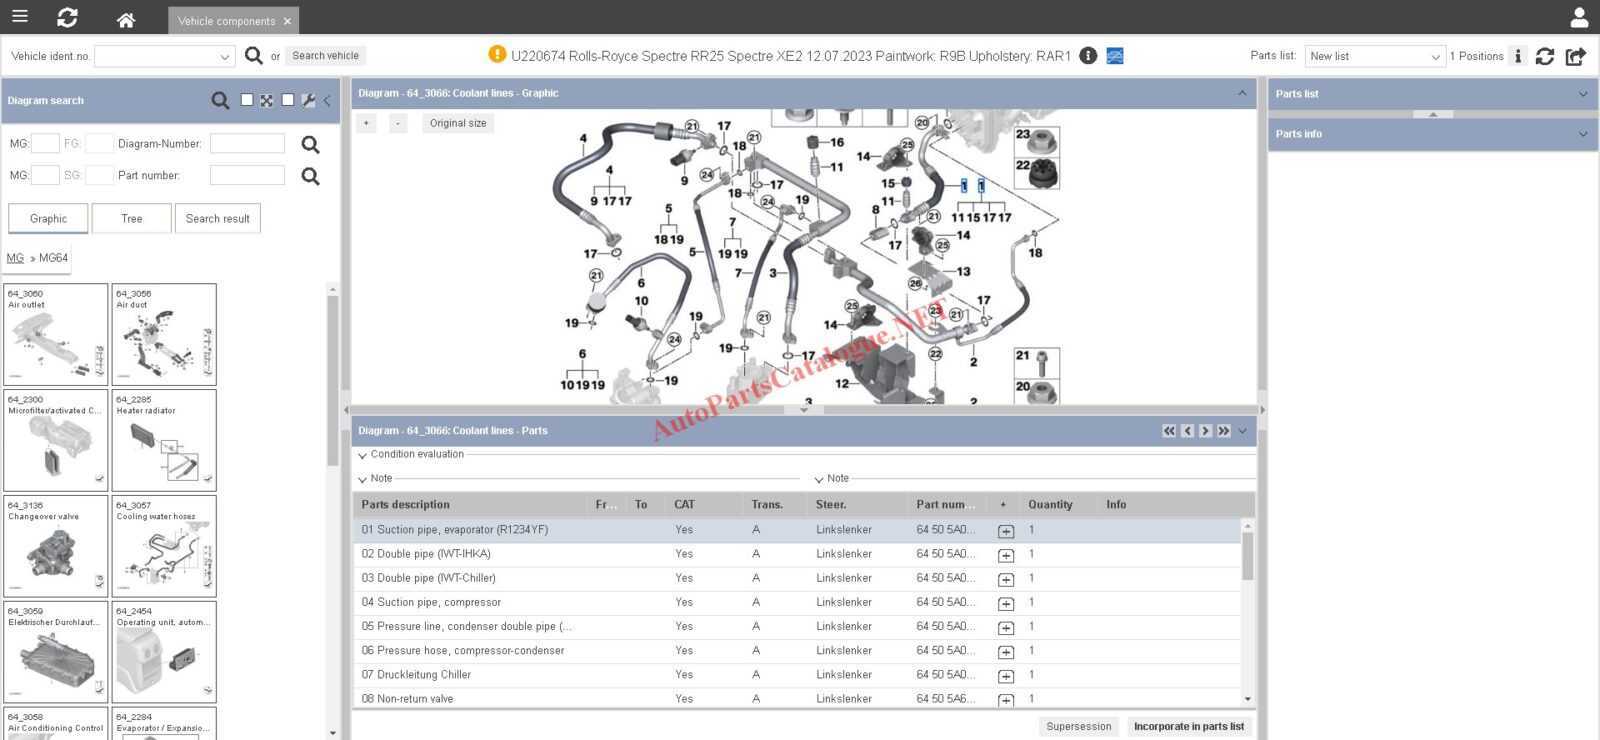
Task: Select row 03 Double pipe (IWT-Chiller)
Action: [797, 579]
